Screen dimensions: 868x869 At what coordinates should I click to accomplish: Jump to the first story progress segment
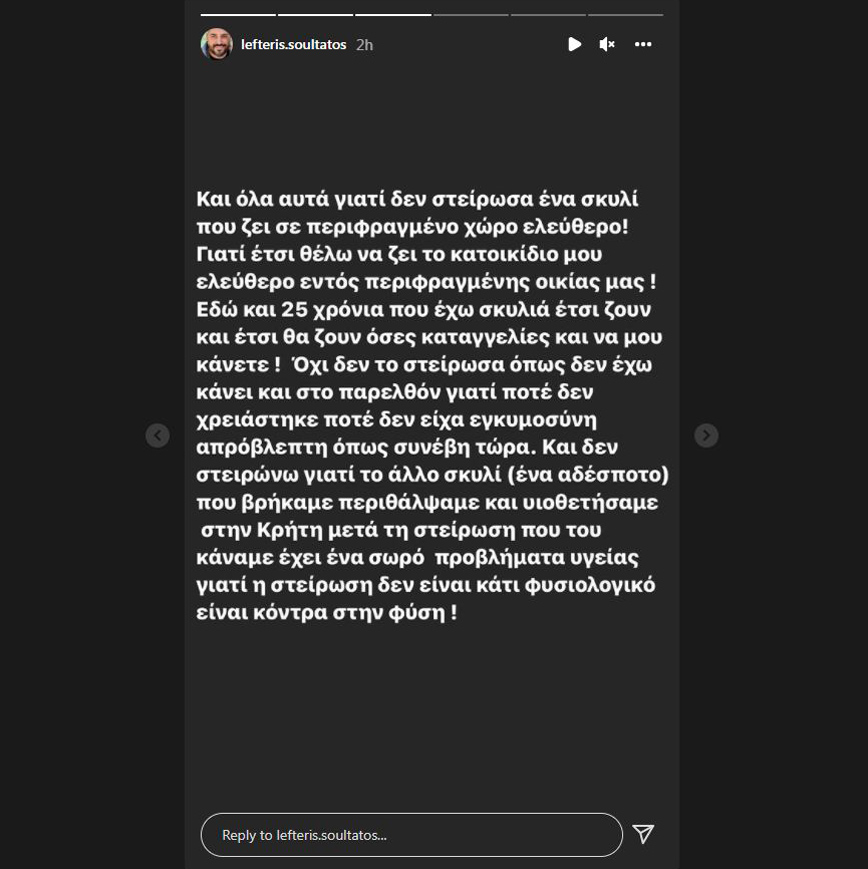(x=238, y=15)
